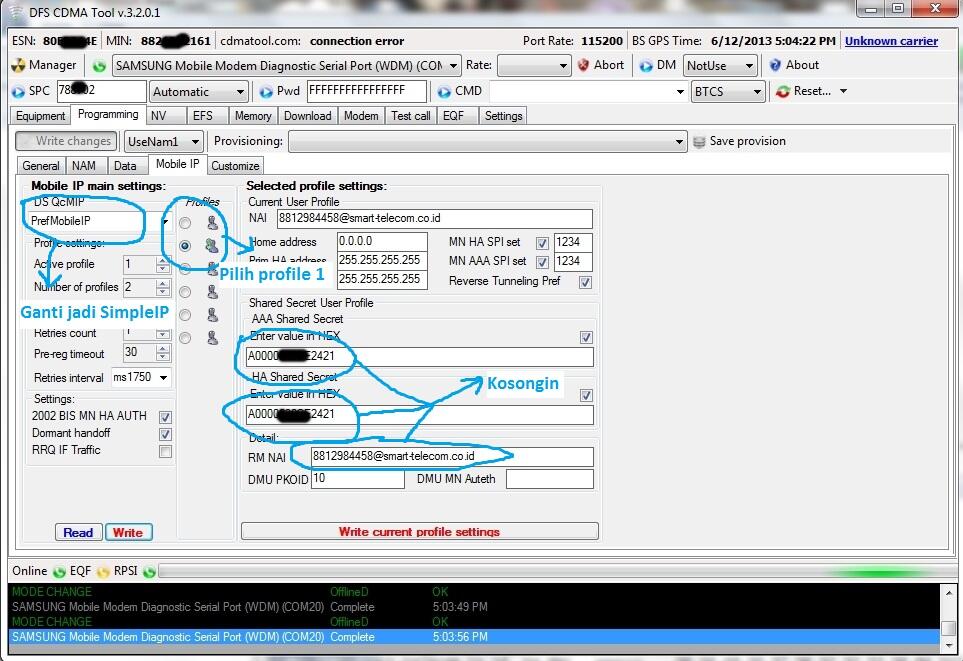The width and height of the screenshot is (963, 661).
Task: Click the first profile user icon
Action: [x=212, y=222]
